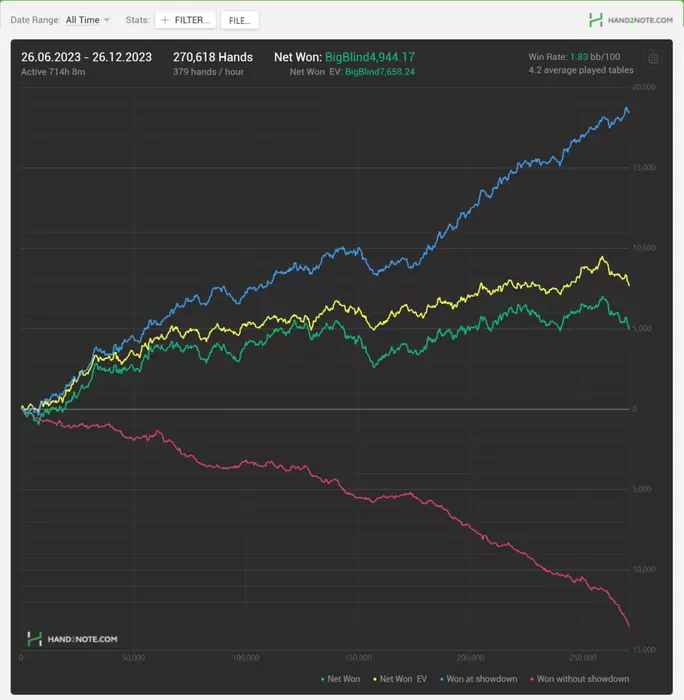Open the All Time date range dropdown
The height and width of the screenshot is (700, 684).
88,20
